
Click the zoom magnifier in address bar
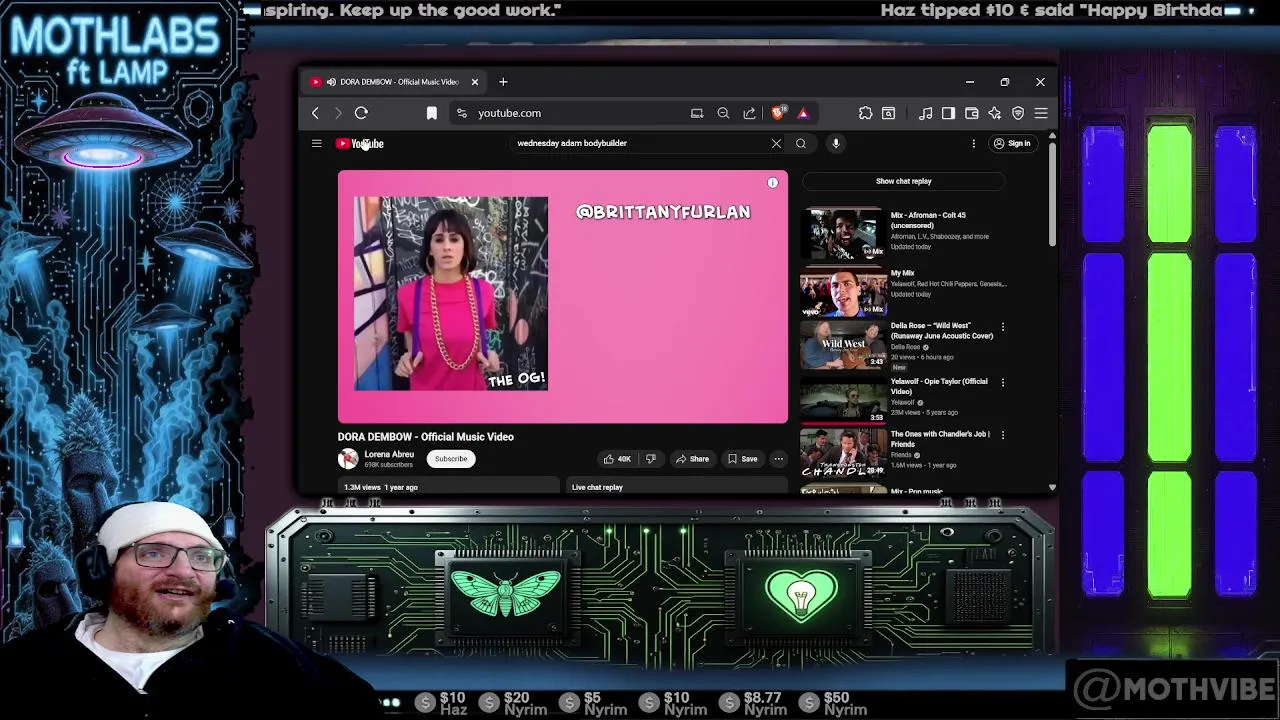pos(723,113)
